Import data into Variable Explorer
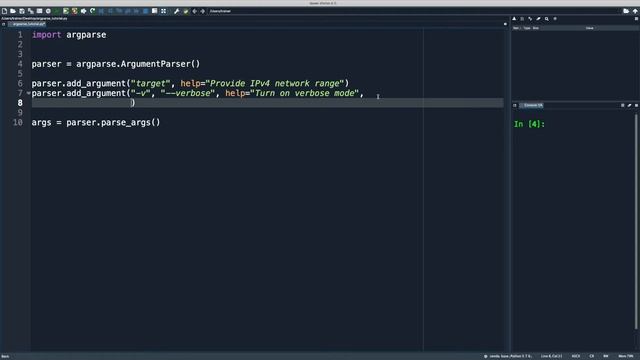The image size is (640, 360). coord(514,19)
